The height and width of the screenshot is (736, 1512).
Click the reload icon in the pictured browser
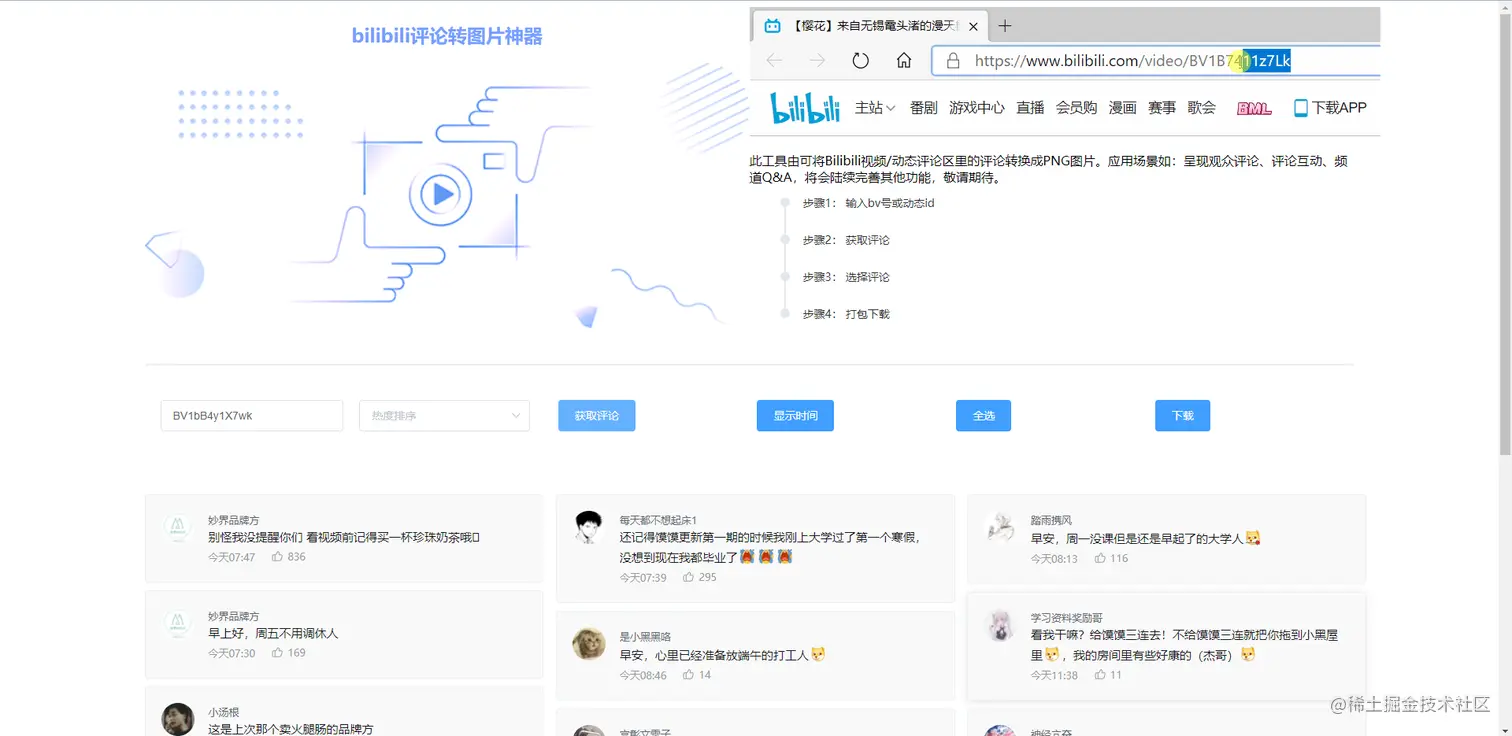(861, 61)
